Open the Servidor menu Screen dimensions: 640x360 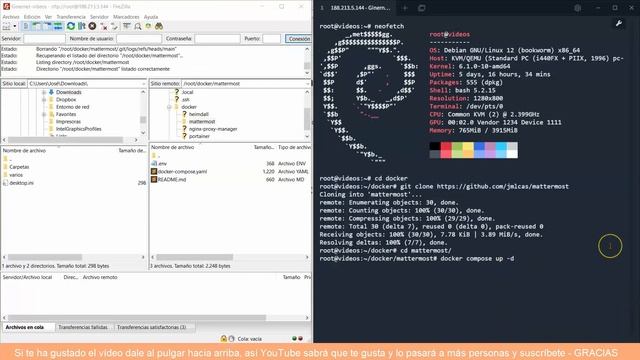click(x=99, y=17)
